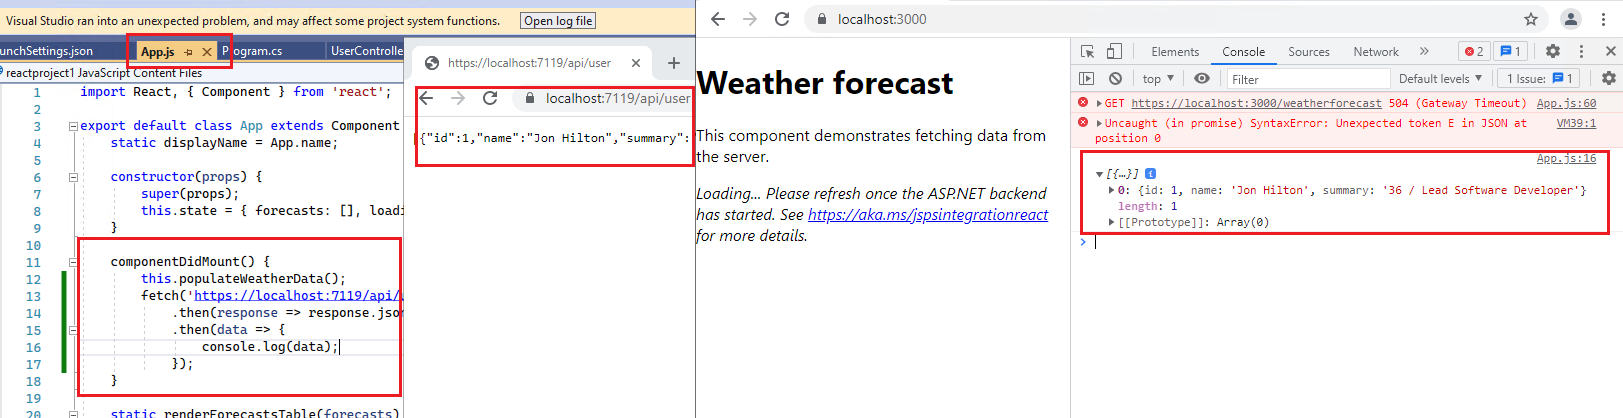Open DevTools settings gear
This screenshot has width=1623, height=418.
pos(1552,51)
